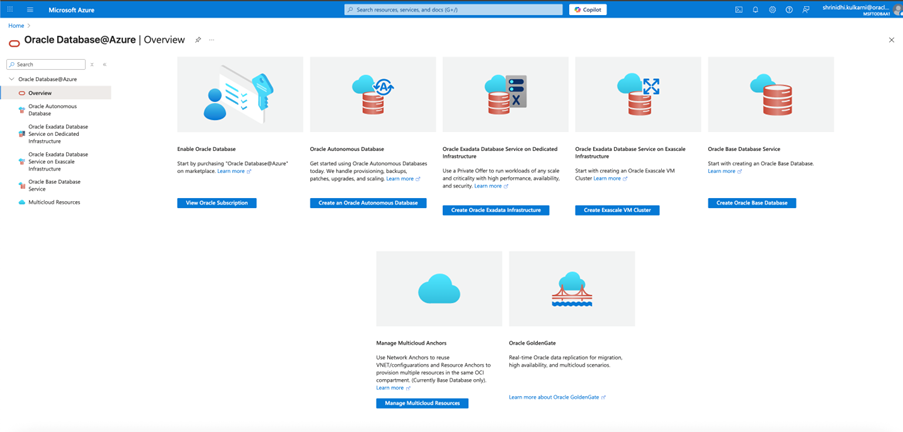The width and height of the screenshot is (903, 432).
Task: Open Learn more under Enable Oracle Database
Action: [234, 171]
